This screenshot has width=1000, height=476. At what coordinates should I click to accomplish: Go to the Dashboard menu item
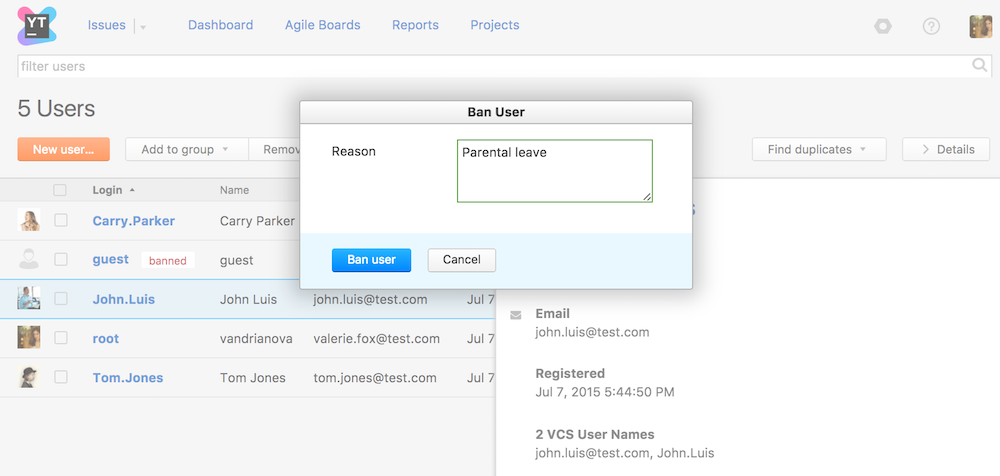(x=220, y=25)
